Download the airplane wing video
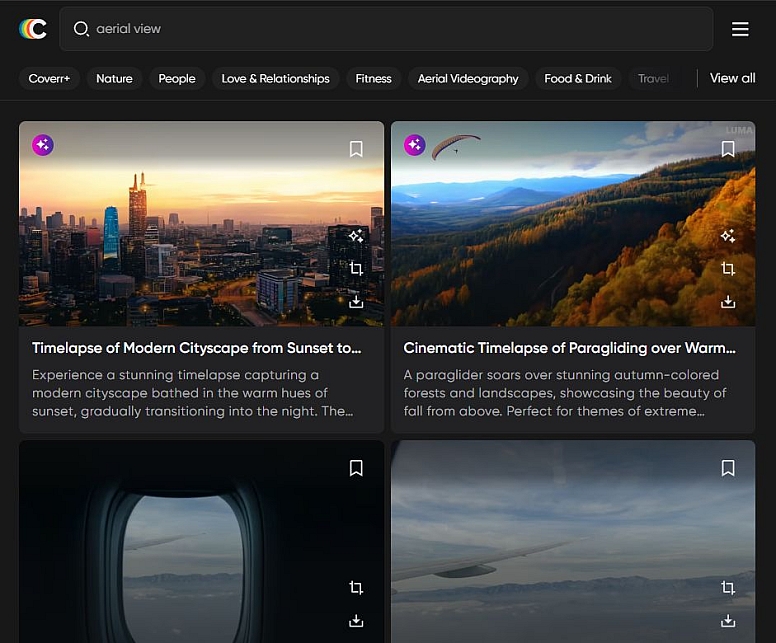The image size is (776, 643). coord(728,620)
